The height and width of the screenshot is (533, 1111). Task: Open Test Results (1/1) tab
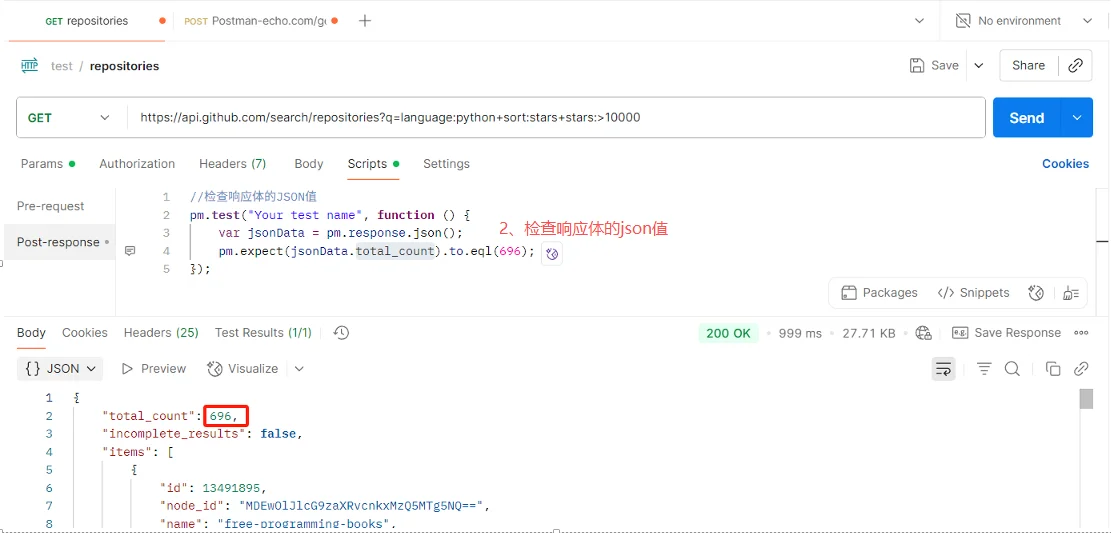pyautogui.click(x=263, y=332)
